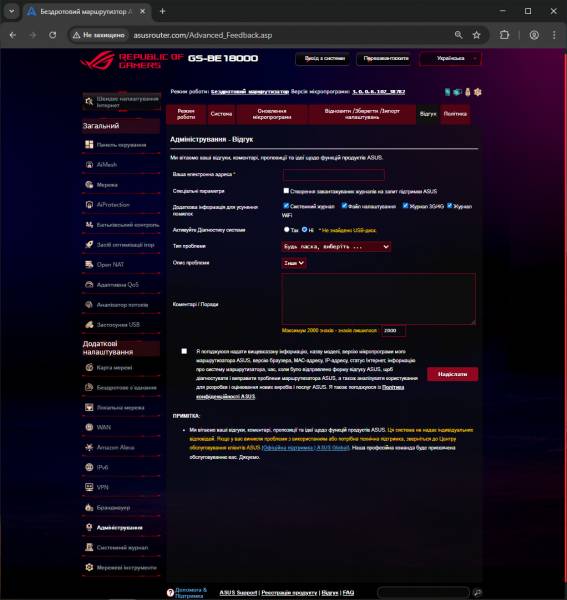Click the footer search input box

pos(423,593)
